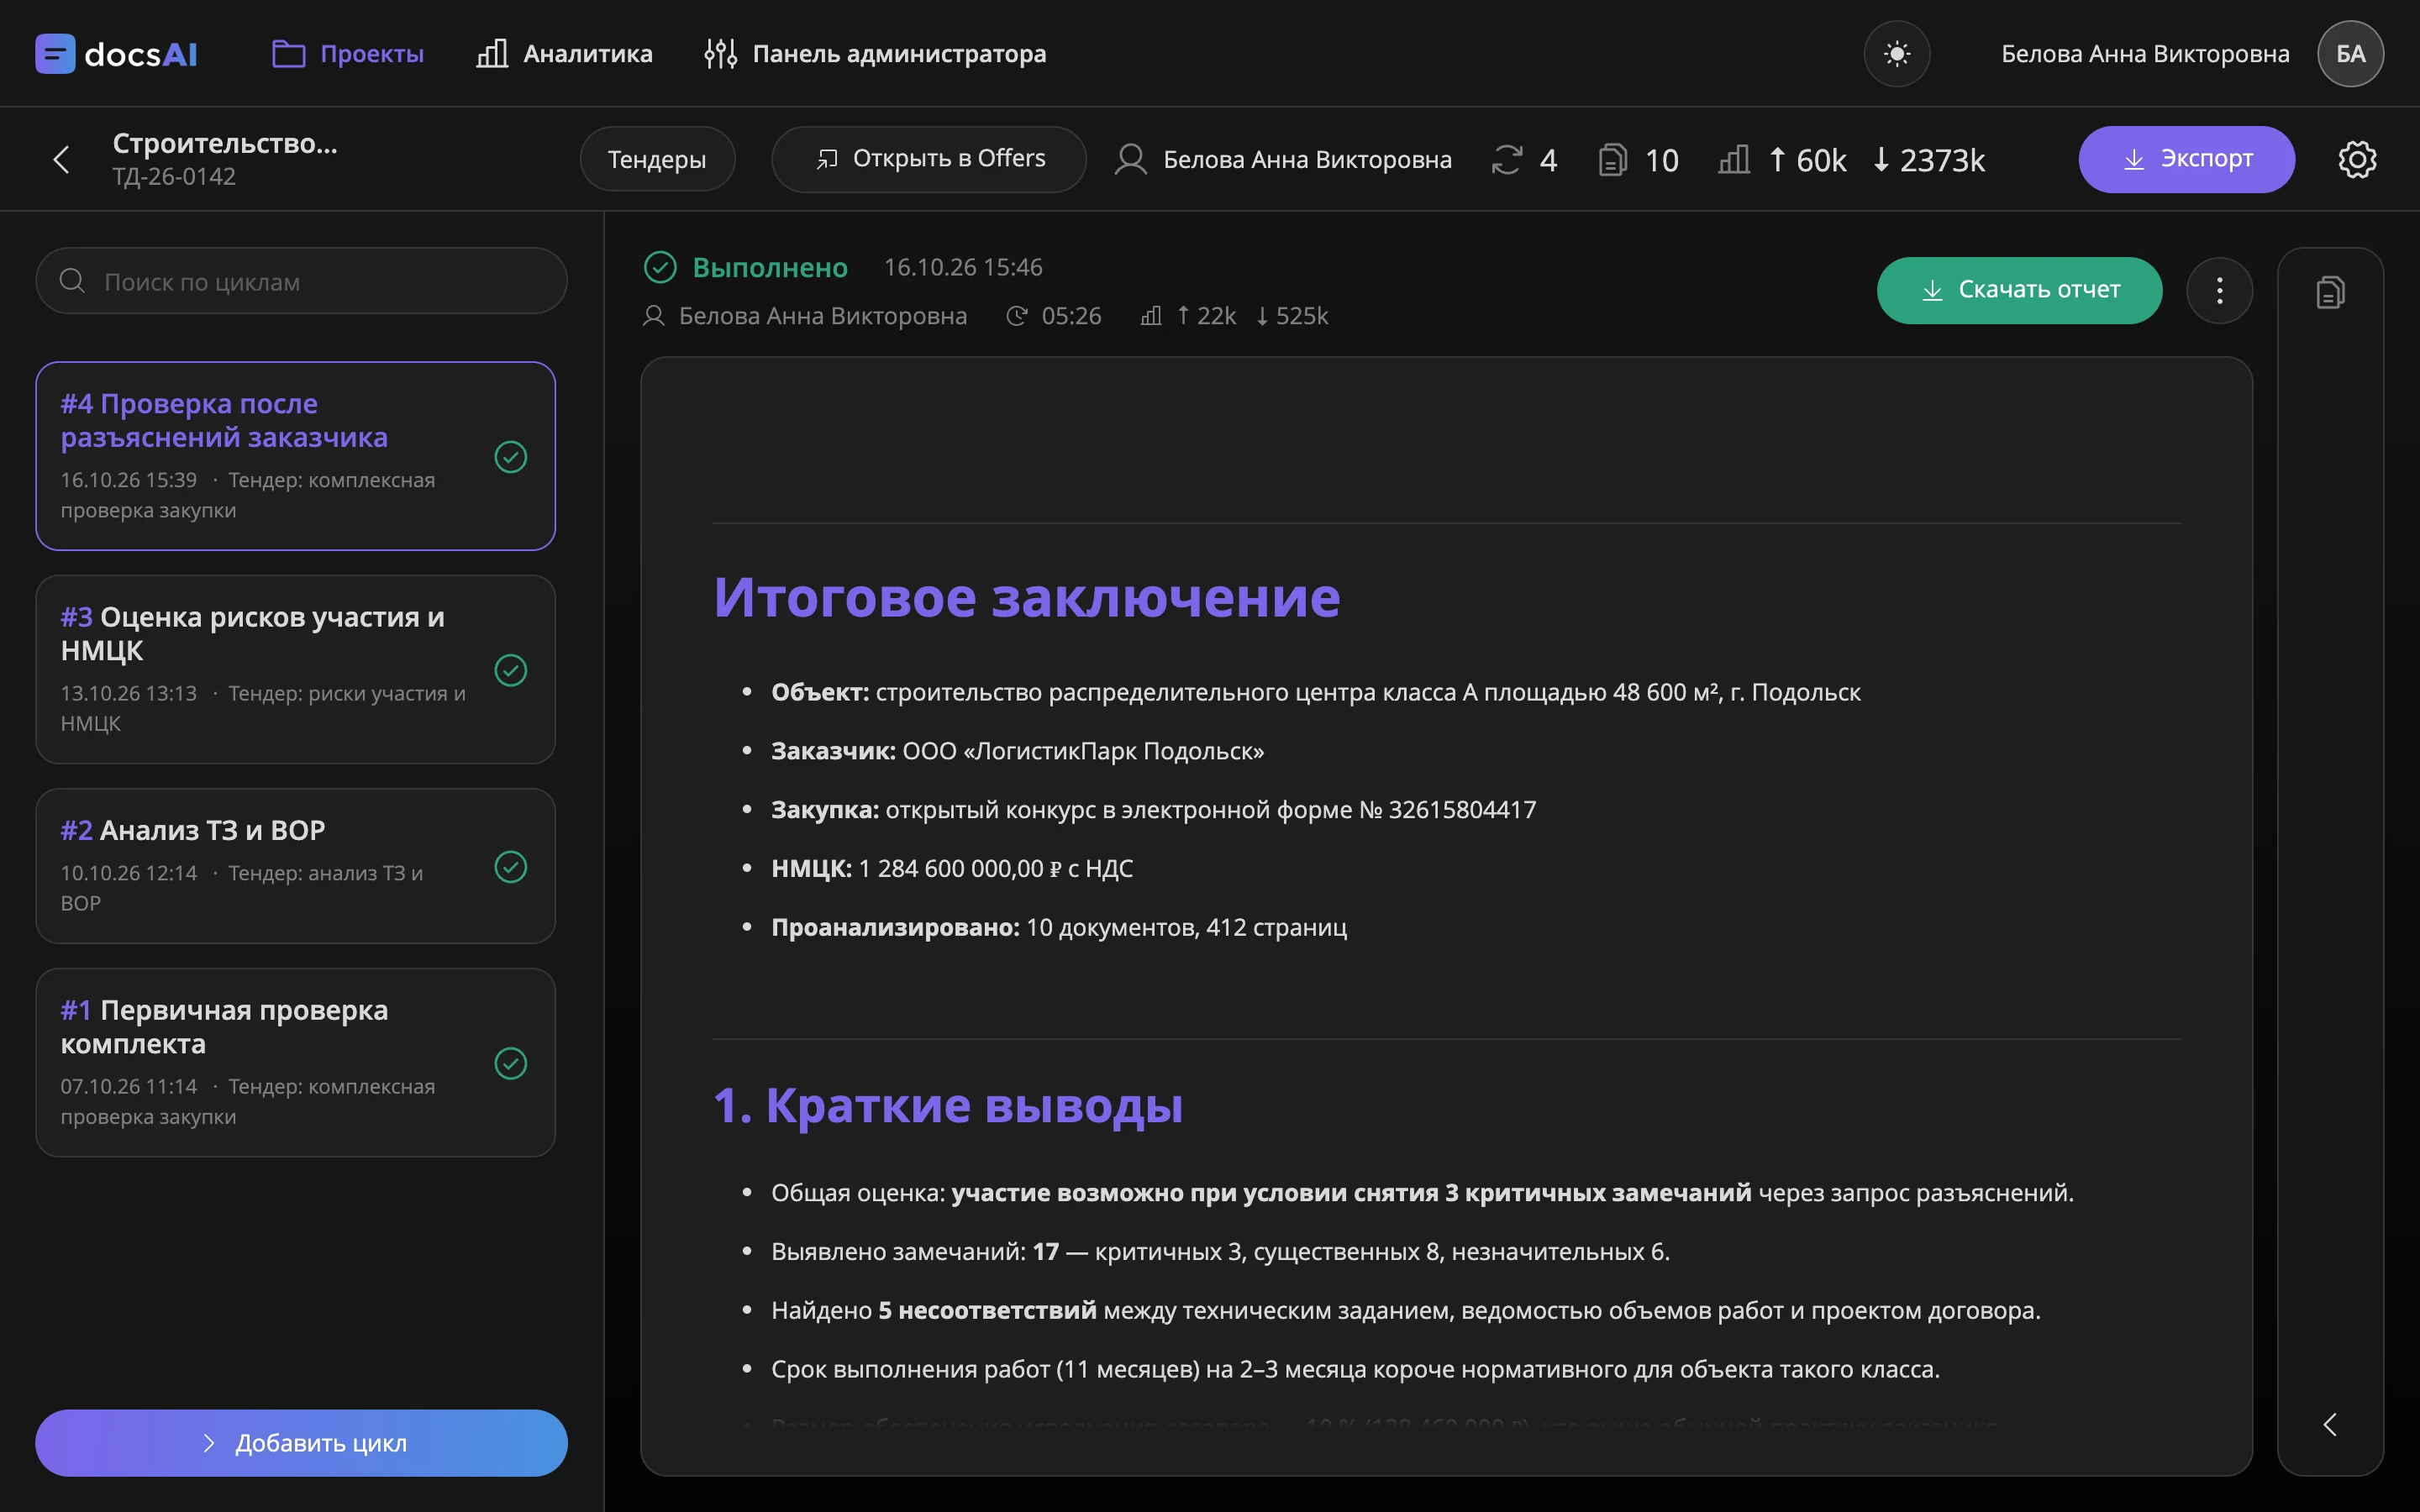Viewport: 2420px width, 1512px height.
Task: Open Панель администратора
Action: tap(875, 54)
